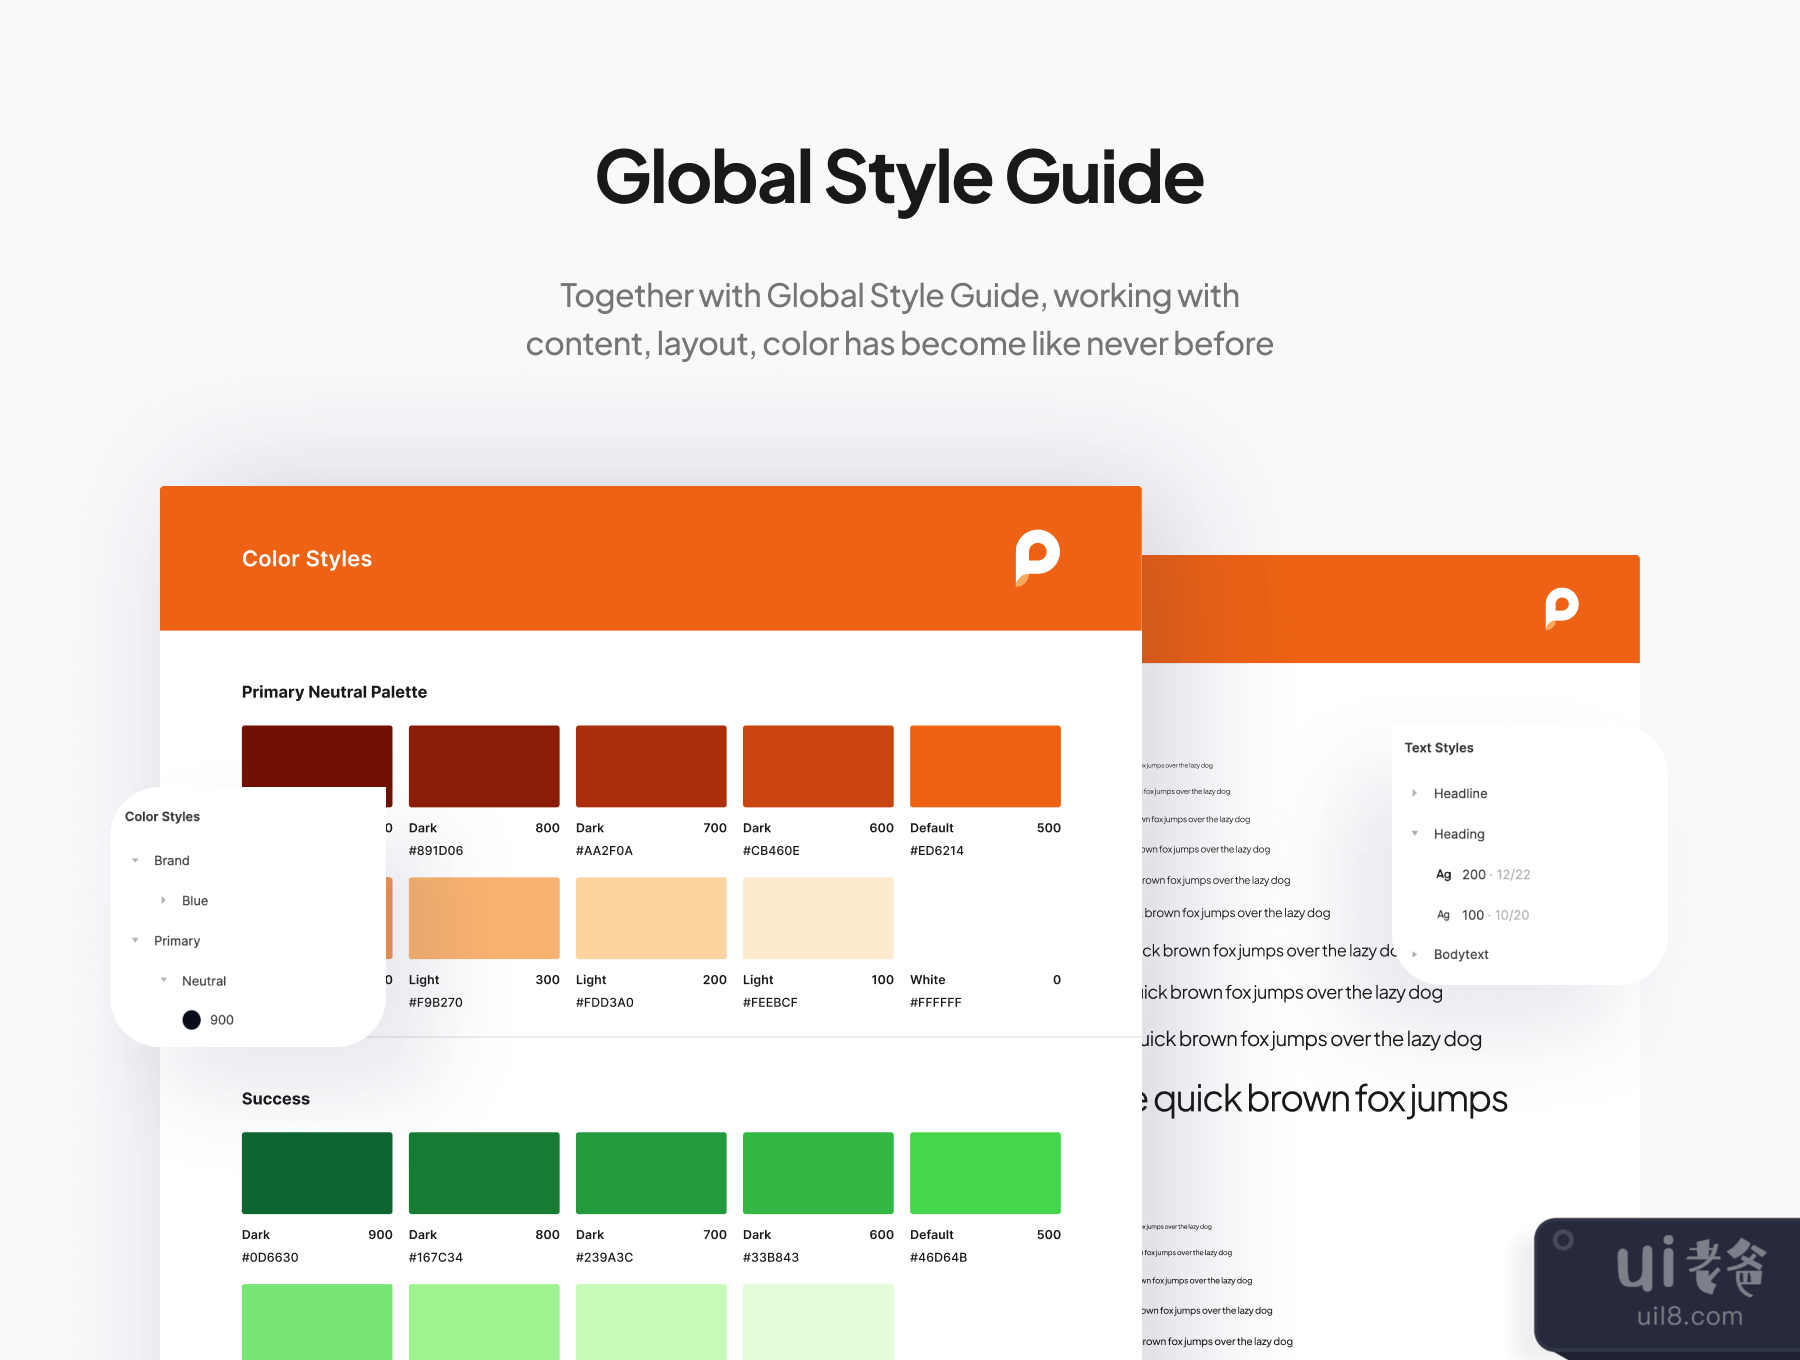Viewport: 1800px width, 1360px height.
Task: Collapse the Primary color group
Action: 136,941
